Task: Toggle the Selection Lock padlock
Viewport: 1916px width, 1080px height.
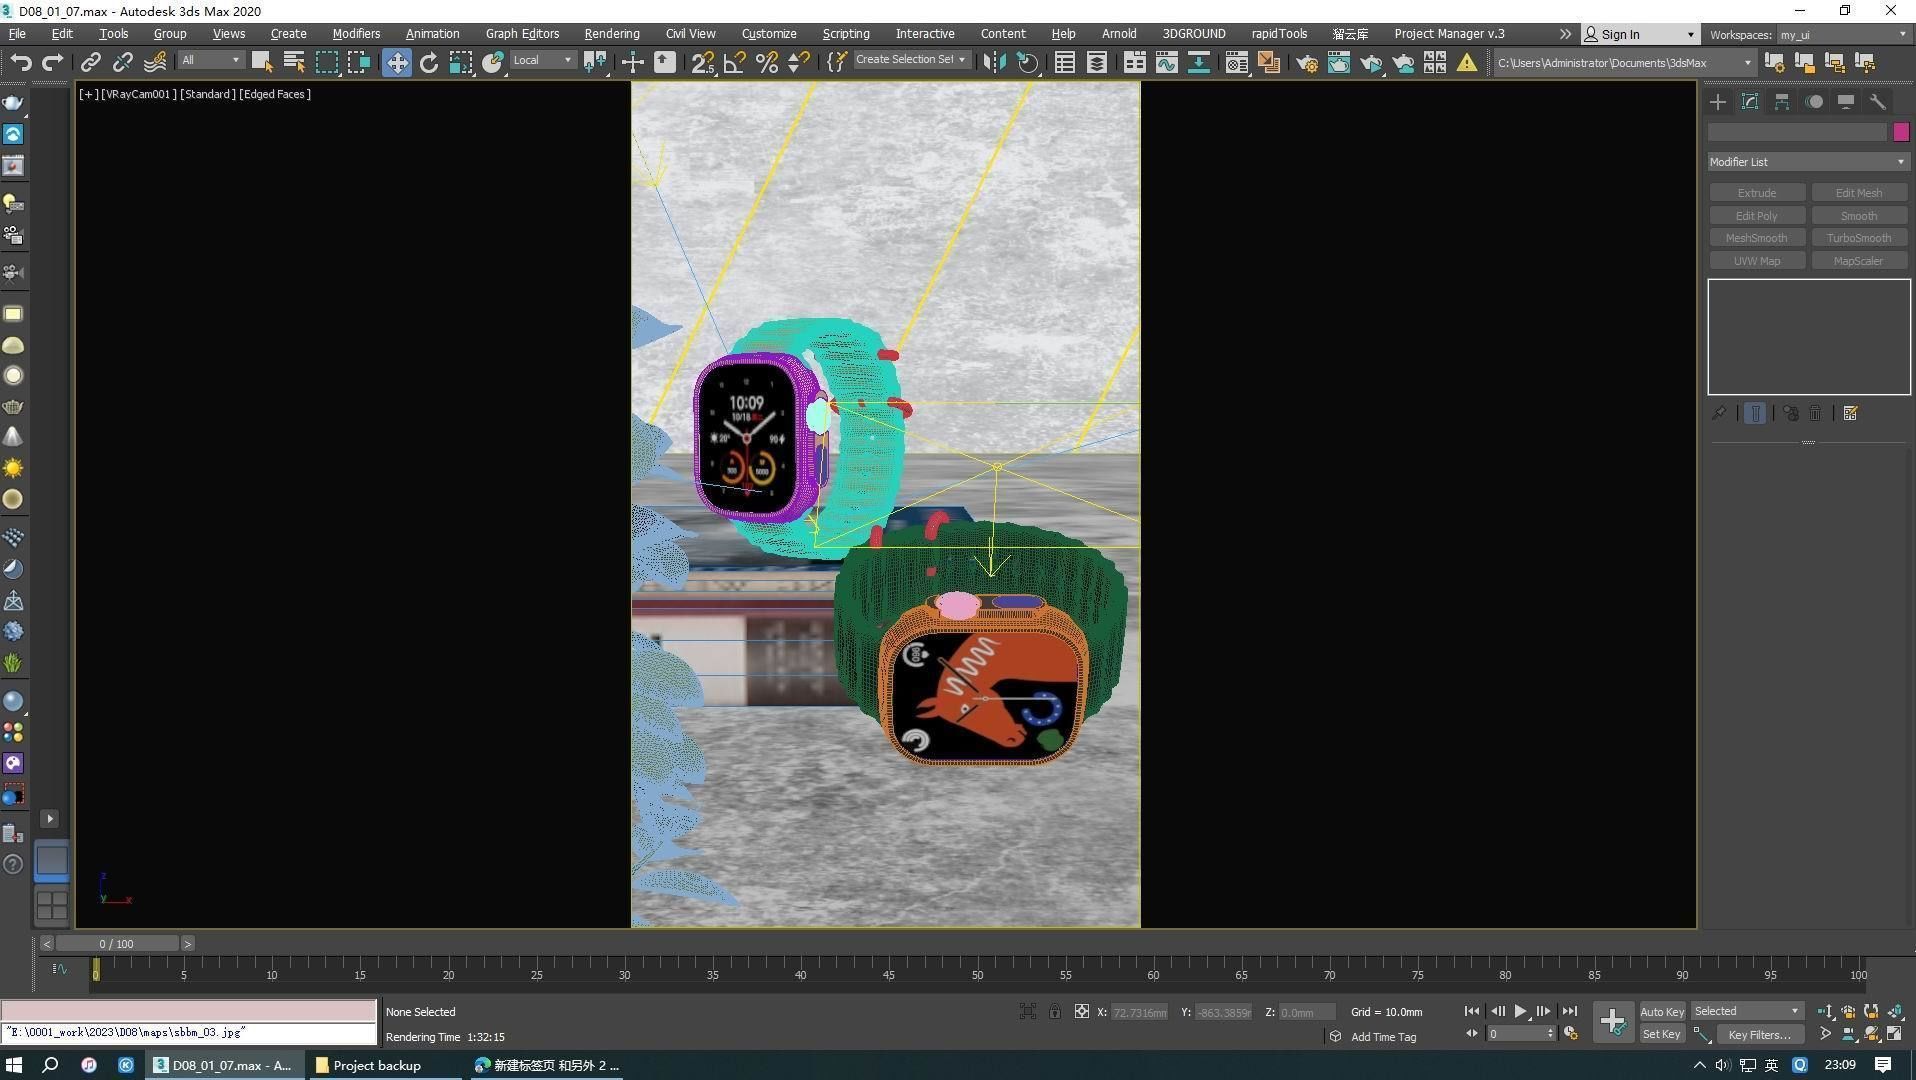Action: pyautogui.click(x=1055, y=1012)
